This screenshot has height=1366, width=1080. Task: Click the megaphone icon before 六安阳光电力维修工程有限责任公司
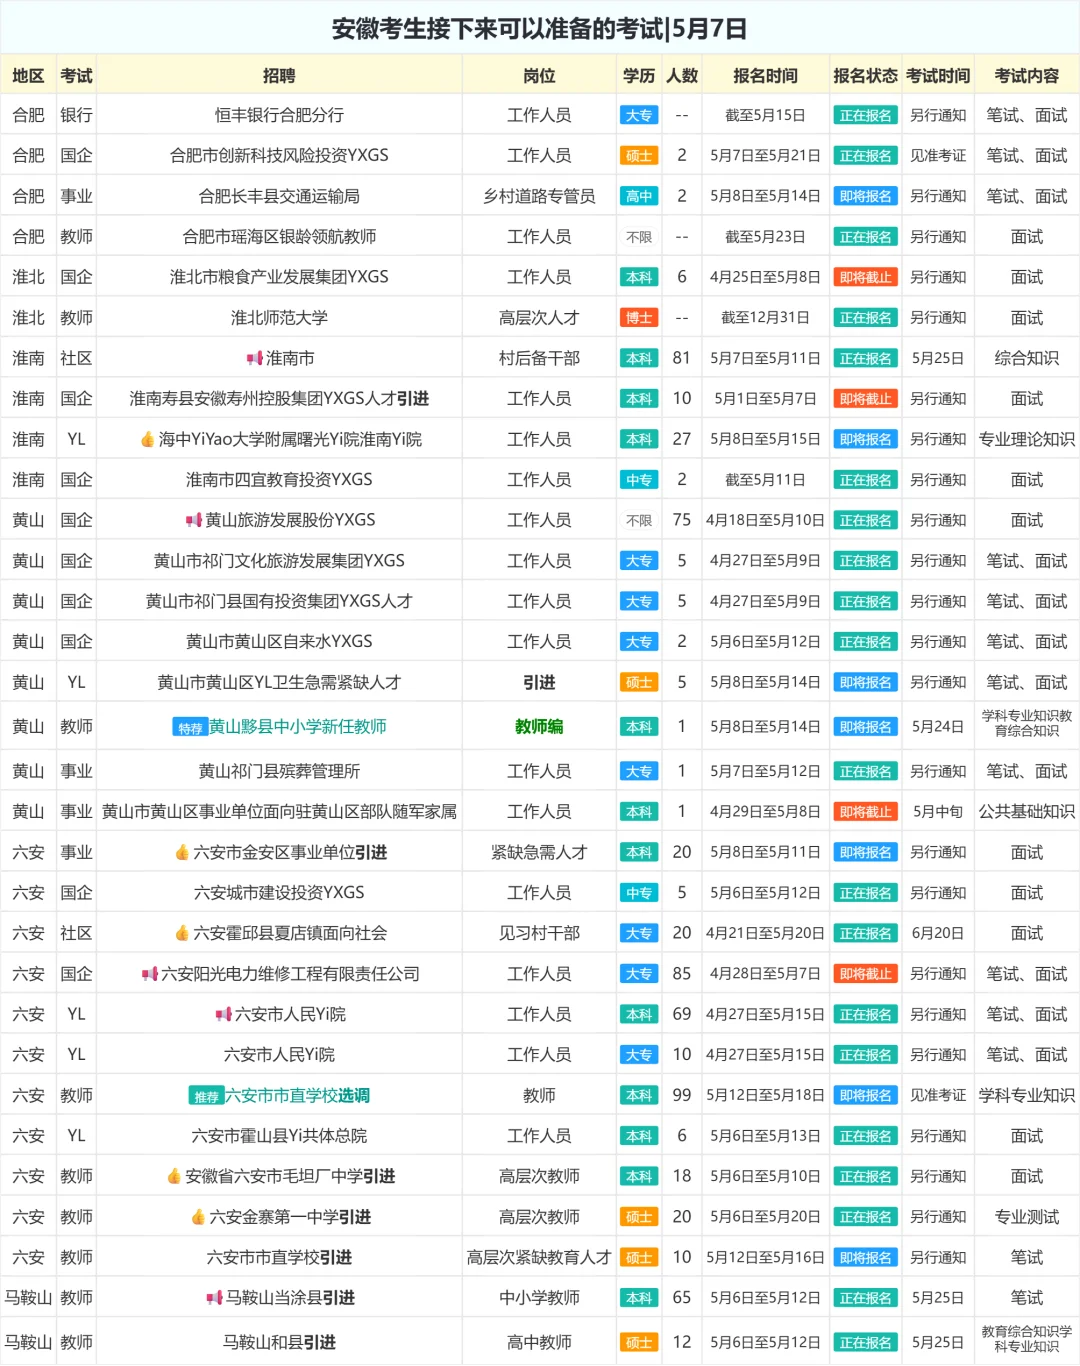coord(150,974)
